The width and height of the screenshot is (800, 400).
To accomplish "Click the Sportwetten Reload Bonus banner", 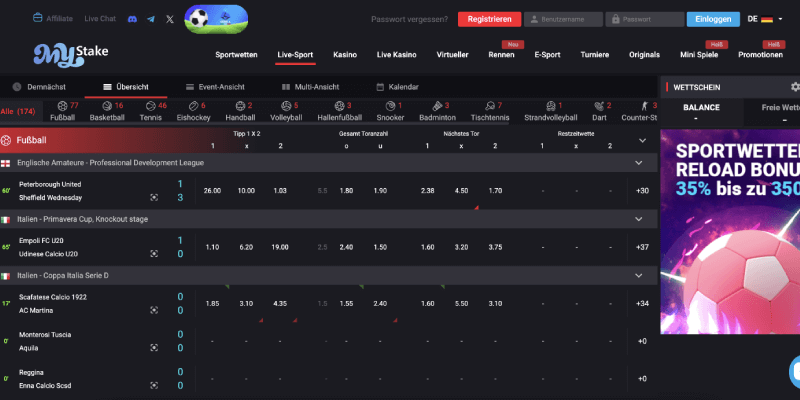I will tap(730, 232).
